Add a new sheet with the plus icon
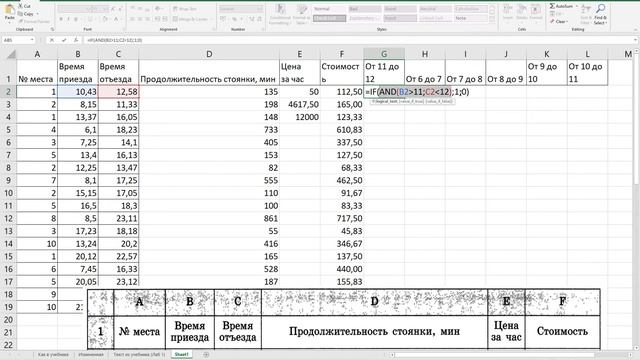This screenshot has width=640, height=360. coord(206,355)
